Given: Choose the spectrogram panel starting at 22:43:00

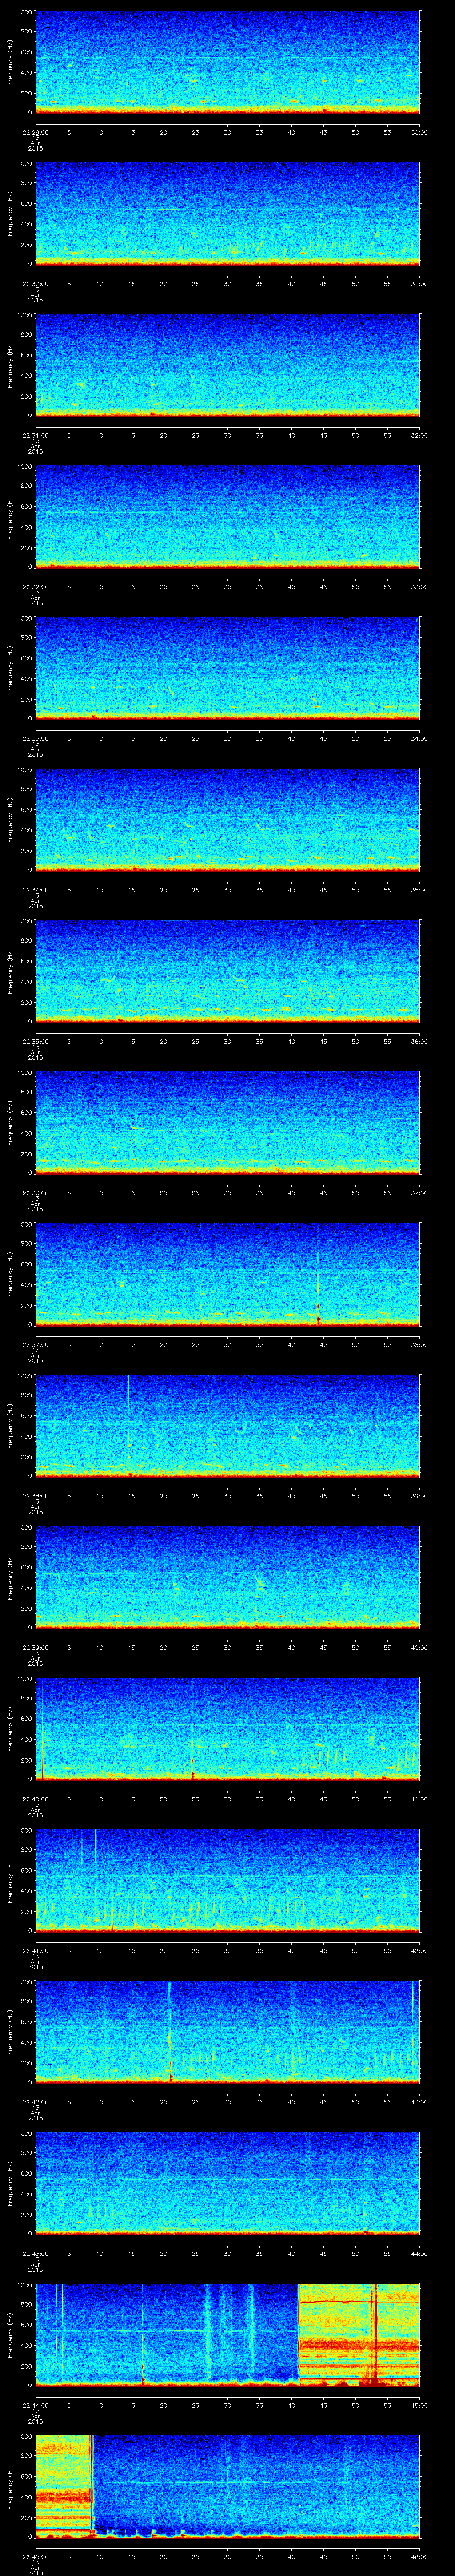Looking at the screenshot, I should tap(228, 2184).
